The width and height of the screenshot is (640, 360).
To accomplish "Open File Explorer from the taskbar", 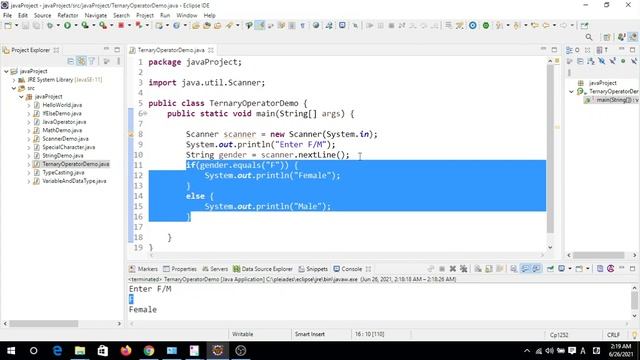I will 80,350.
